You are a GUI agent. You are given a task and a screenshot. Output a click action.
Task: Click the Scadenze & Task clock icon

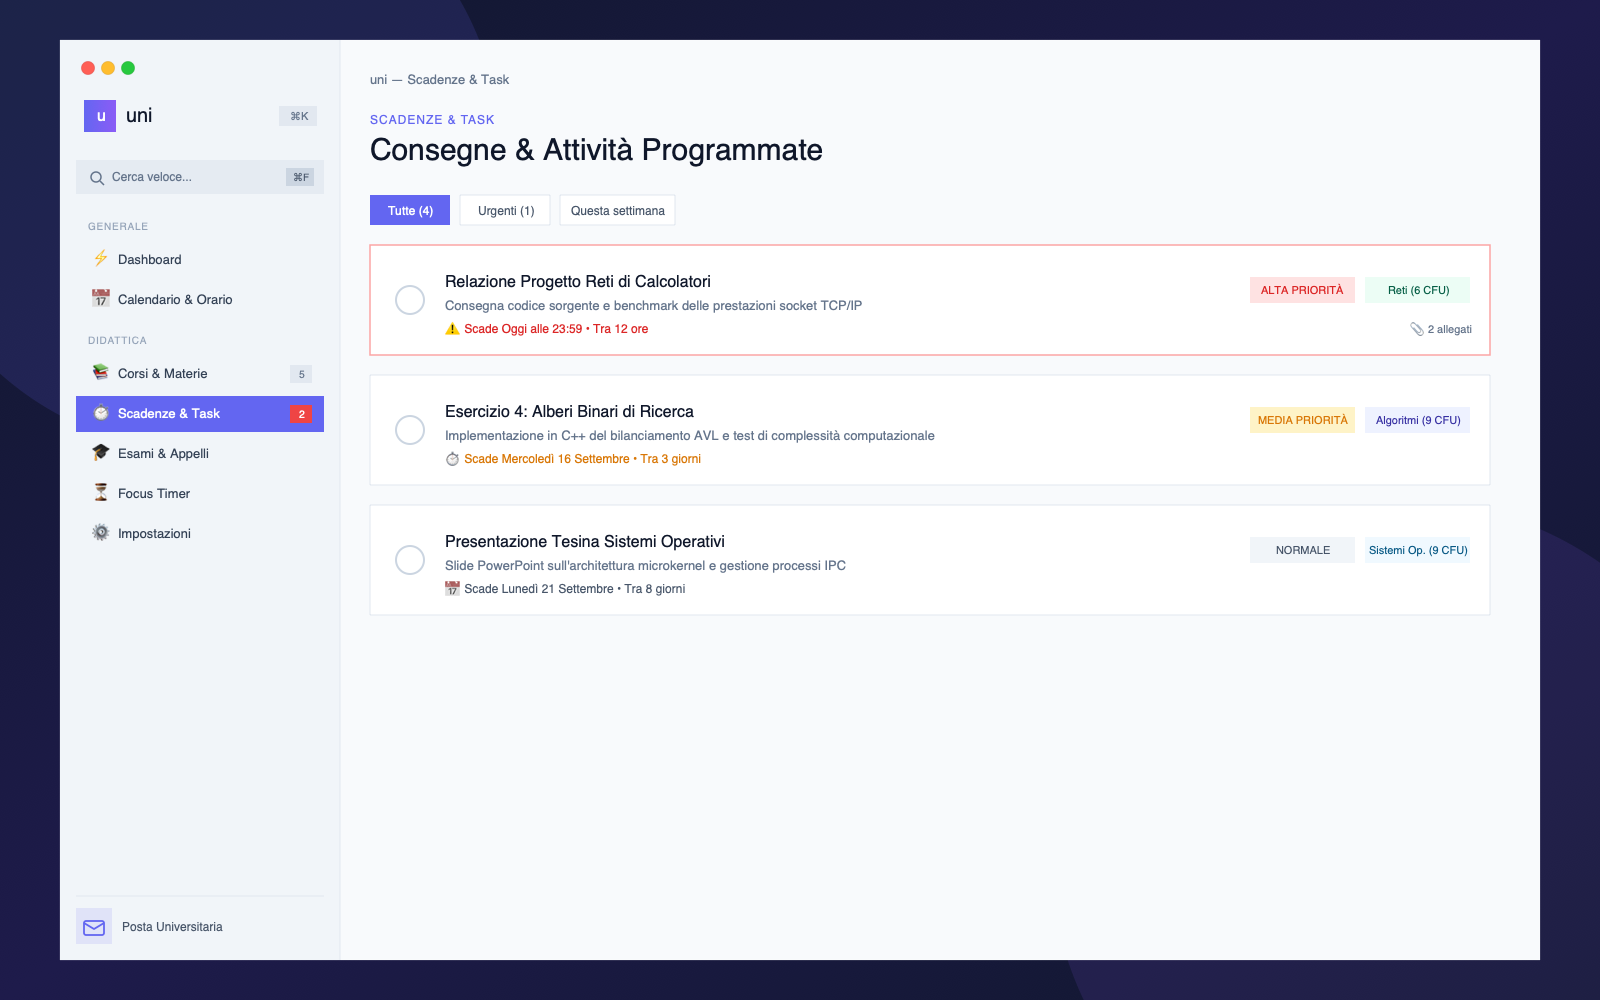101,413
